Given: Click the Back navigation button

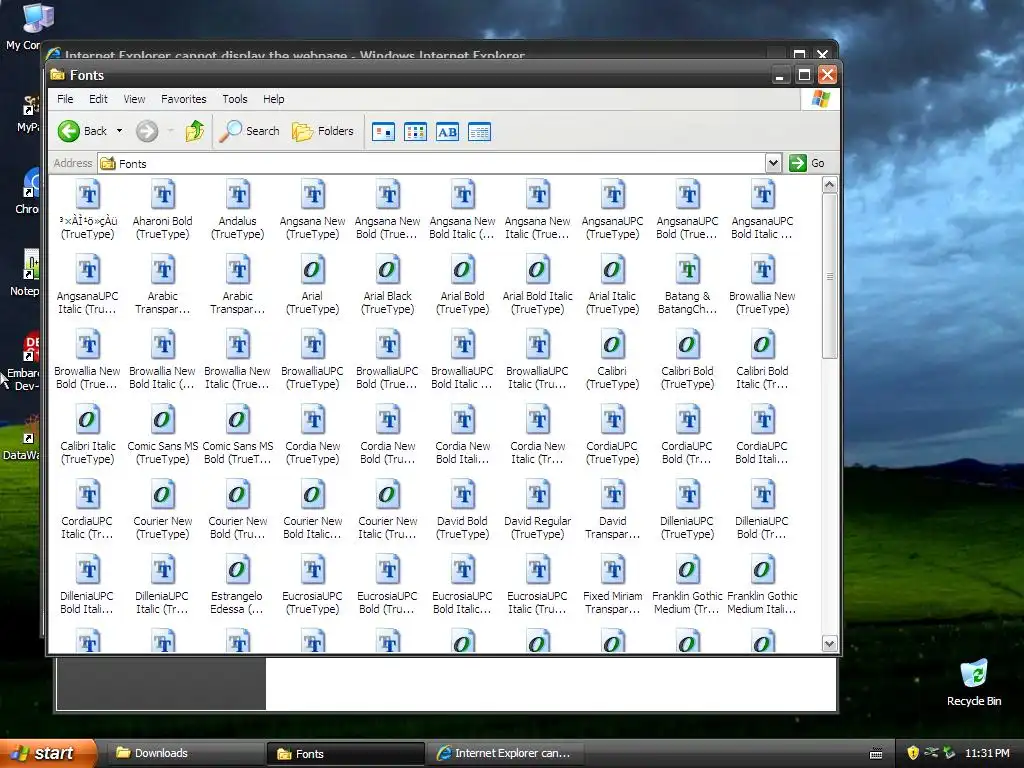Looking at the screenshot, I should click(82, 131).
